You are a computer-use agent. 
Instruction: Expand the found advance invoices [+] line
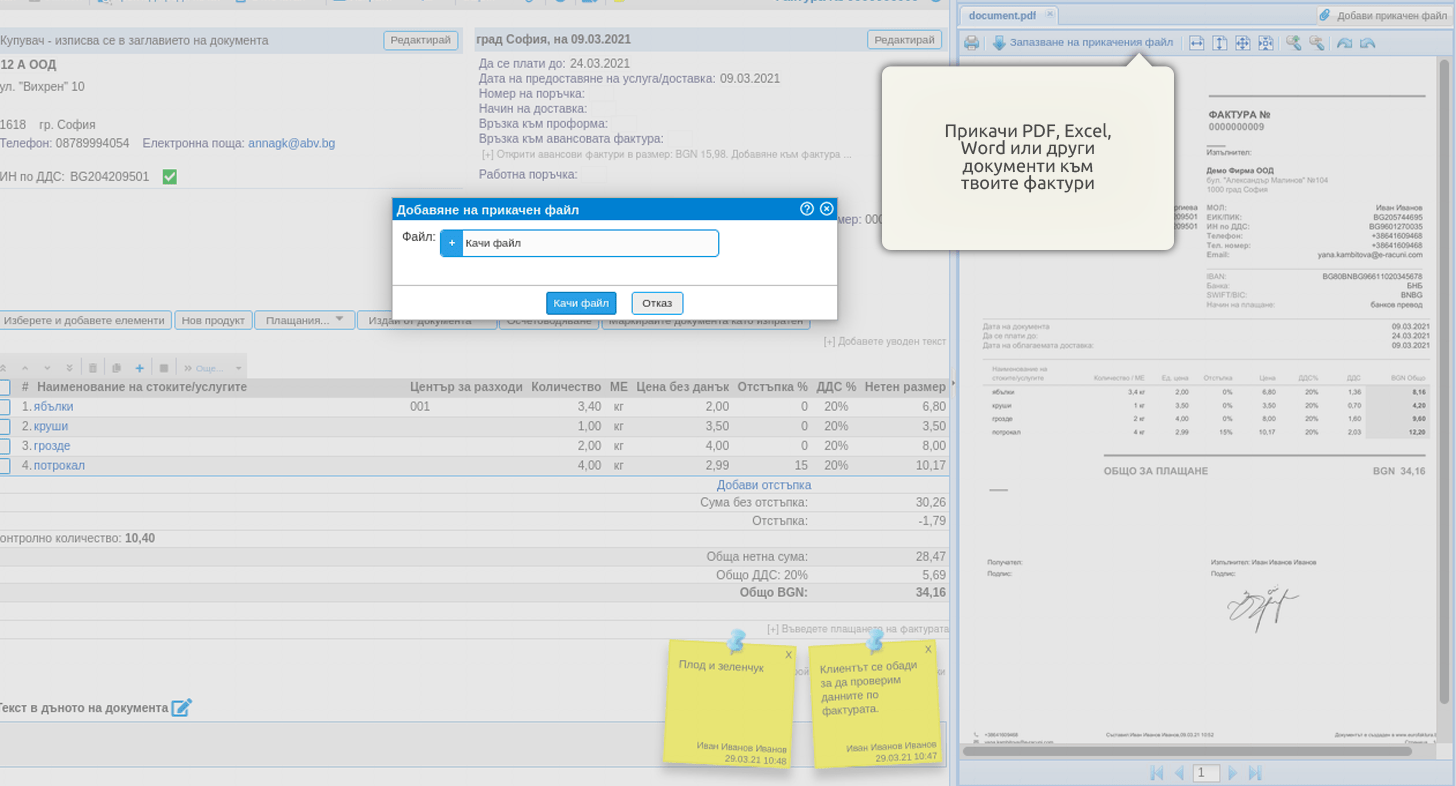click(666, 154)
